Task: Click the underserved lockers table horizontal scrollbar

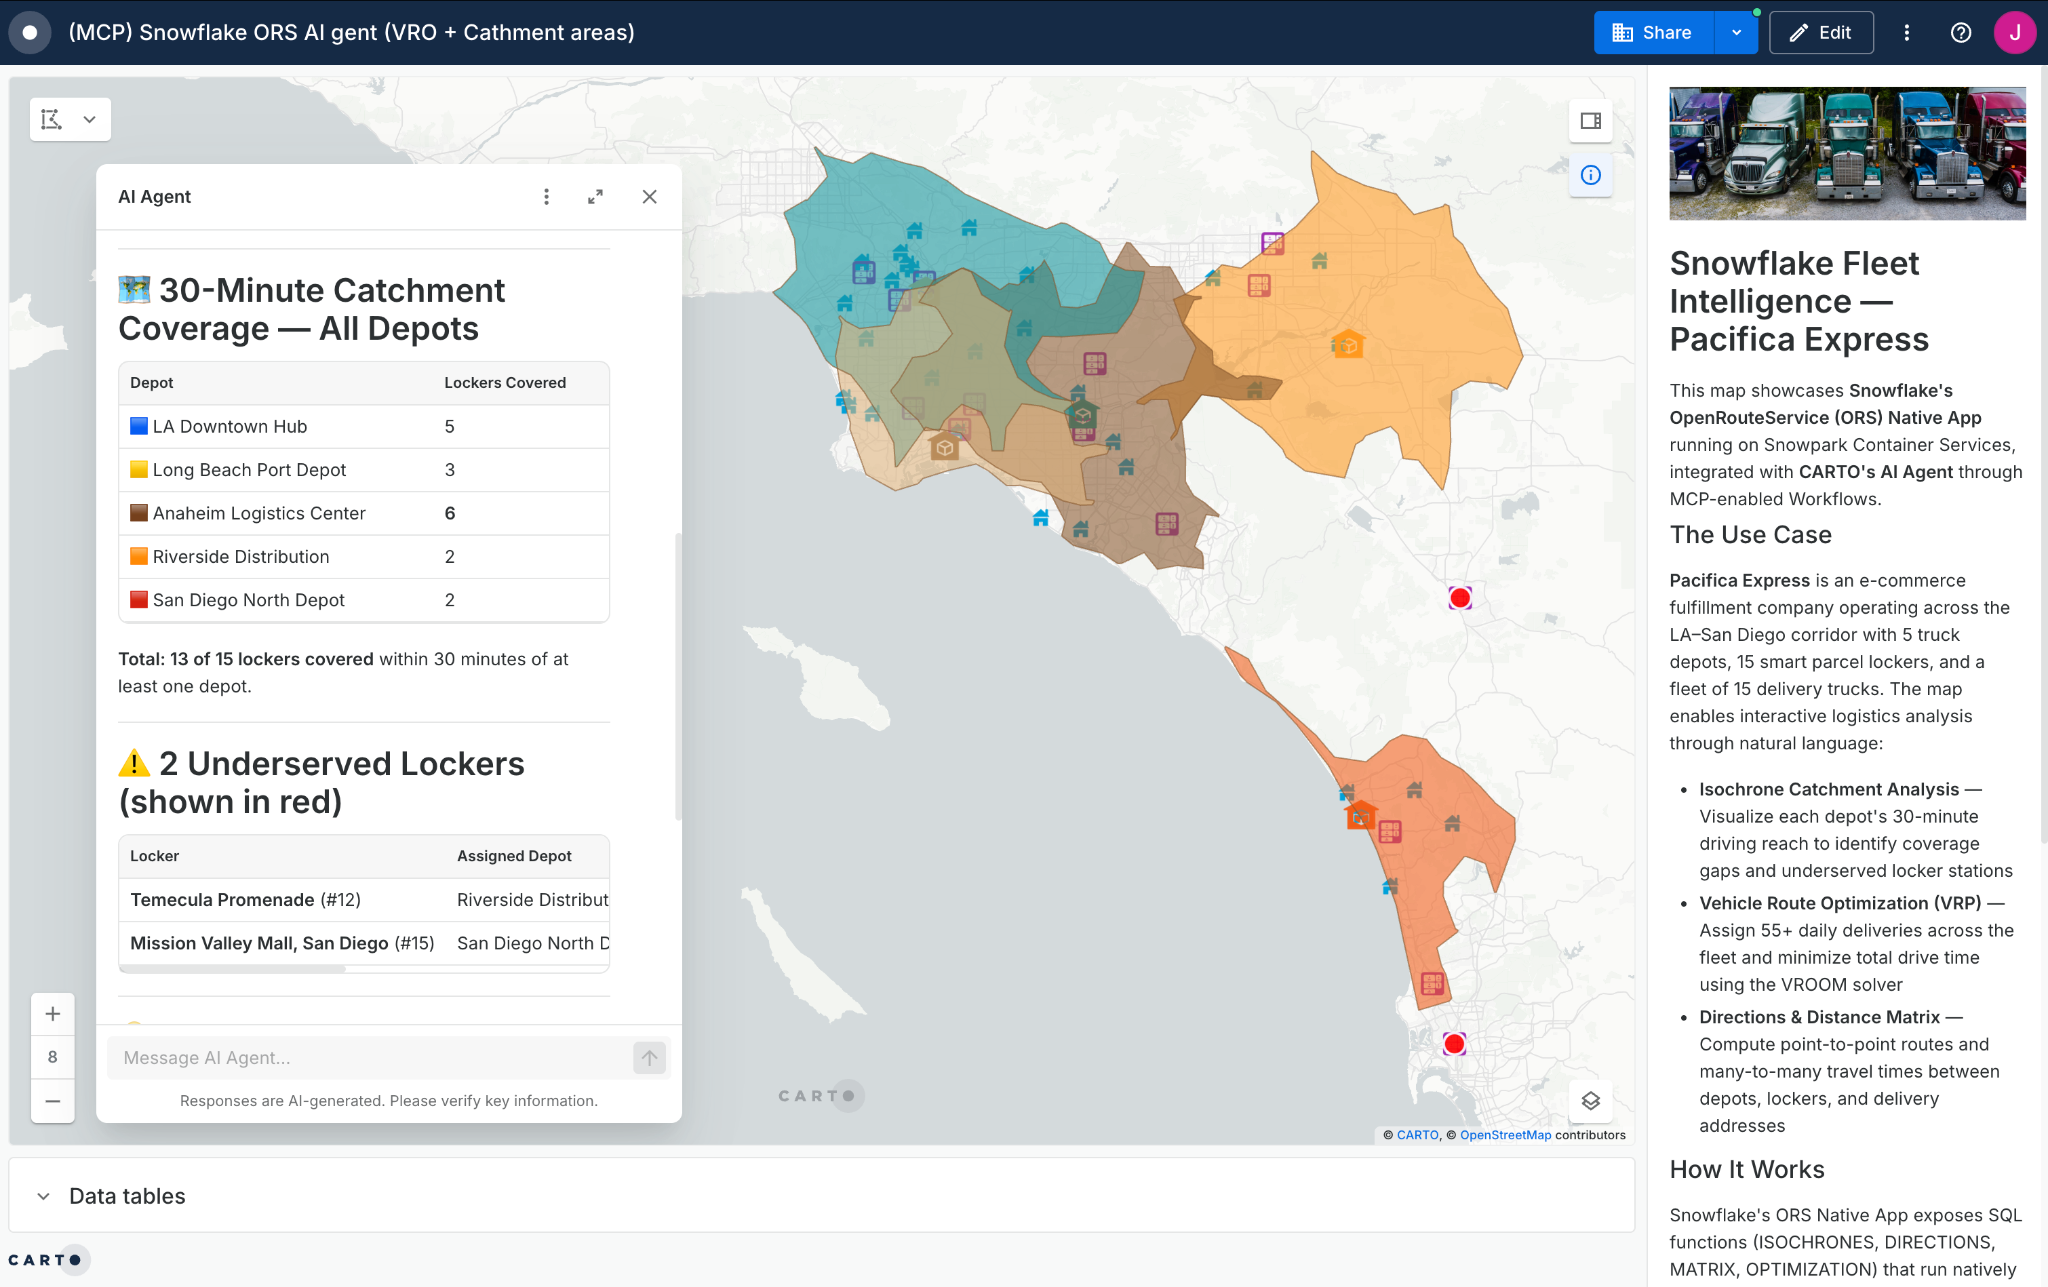Action: tap(233, 969)
